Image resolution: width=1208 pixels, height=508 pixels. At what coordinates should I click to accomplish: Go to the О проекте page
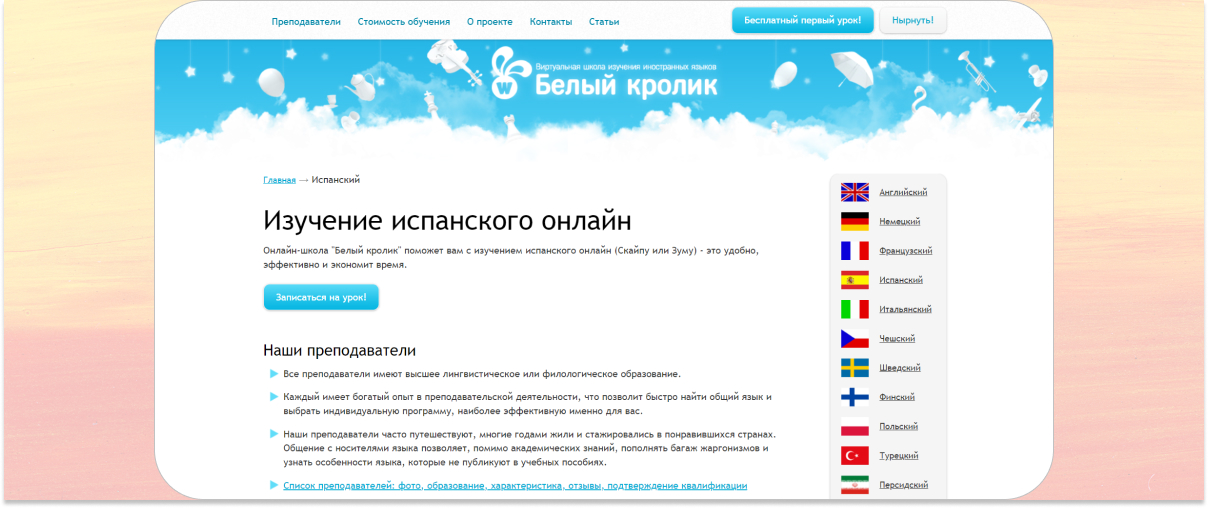[x=489, y=21]
